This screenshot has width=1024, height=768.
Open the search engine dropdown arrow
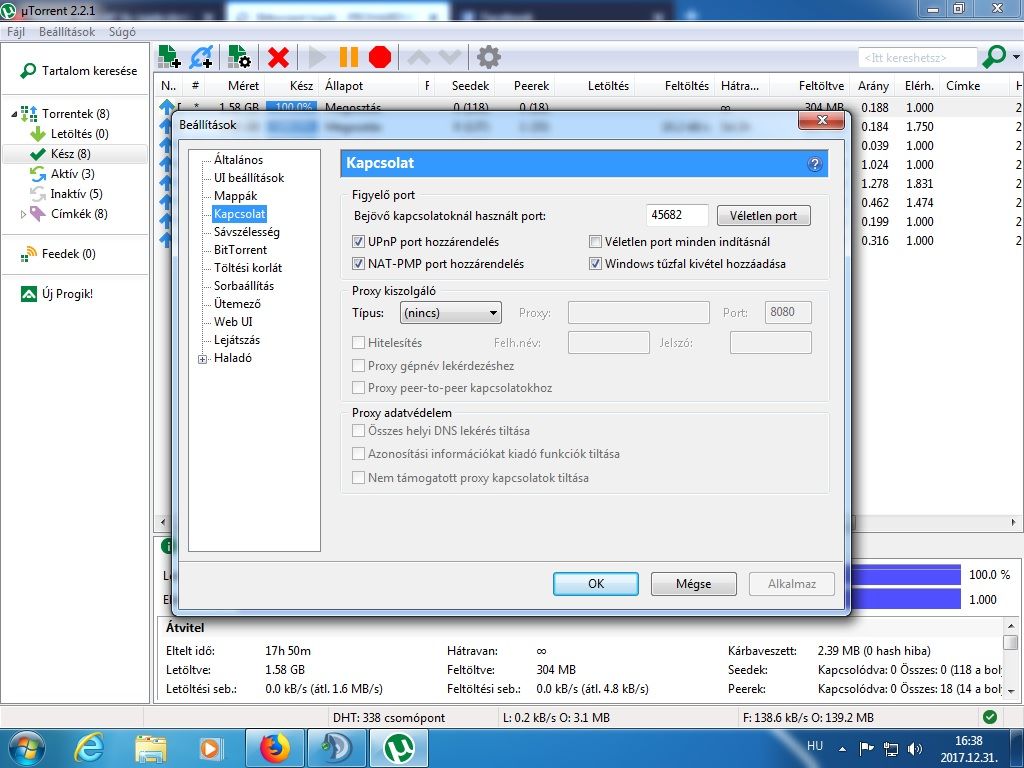(1016, 57)
